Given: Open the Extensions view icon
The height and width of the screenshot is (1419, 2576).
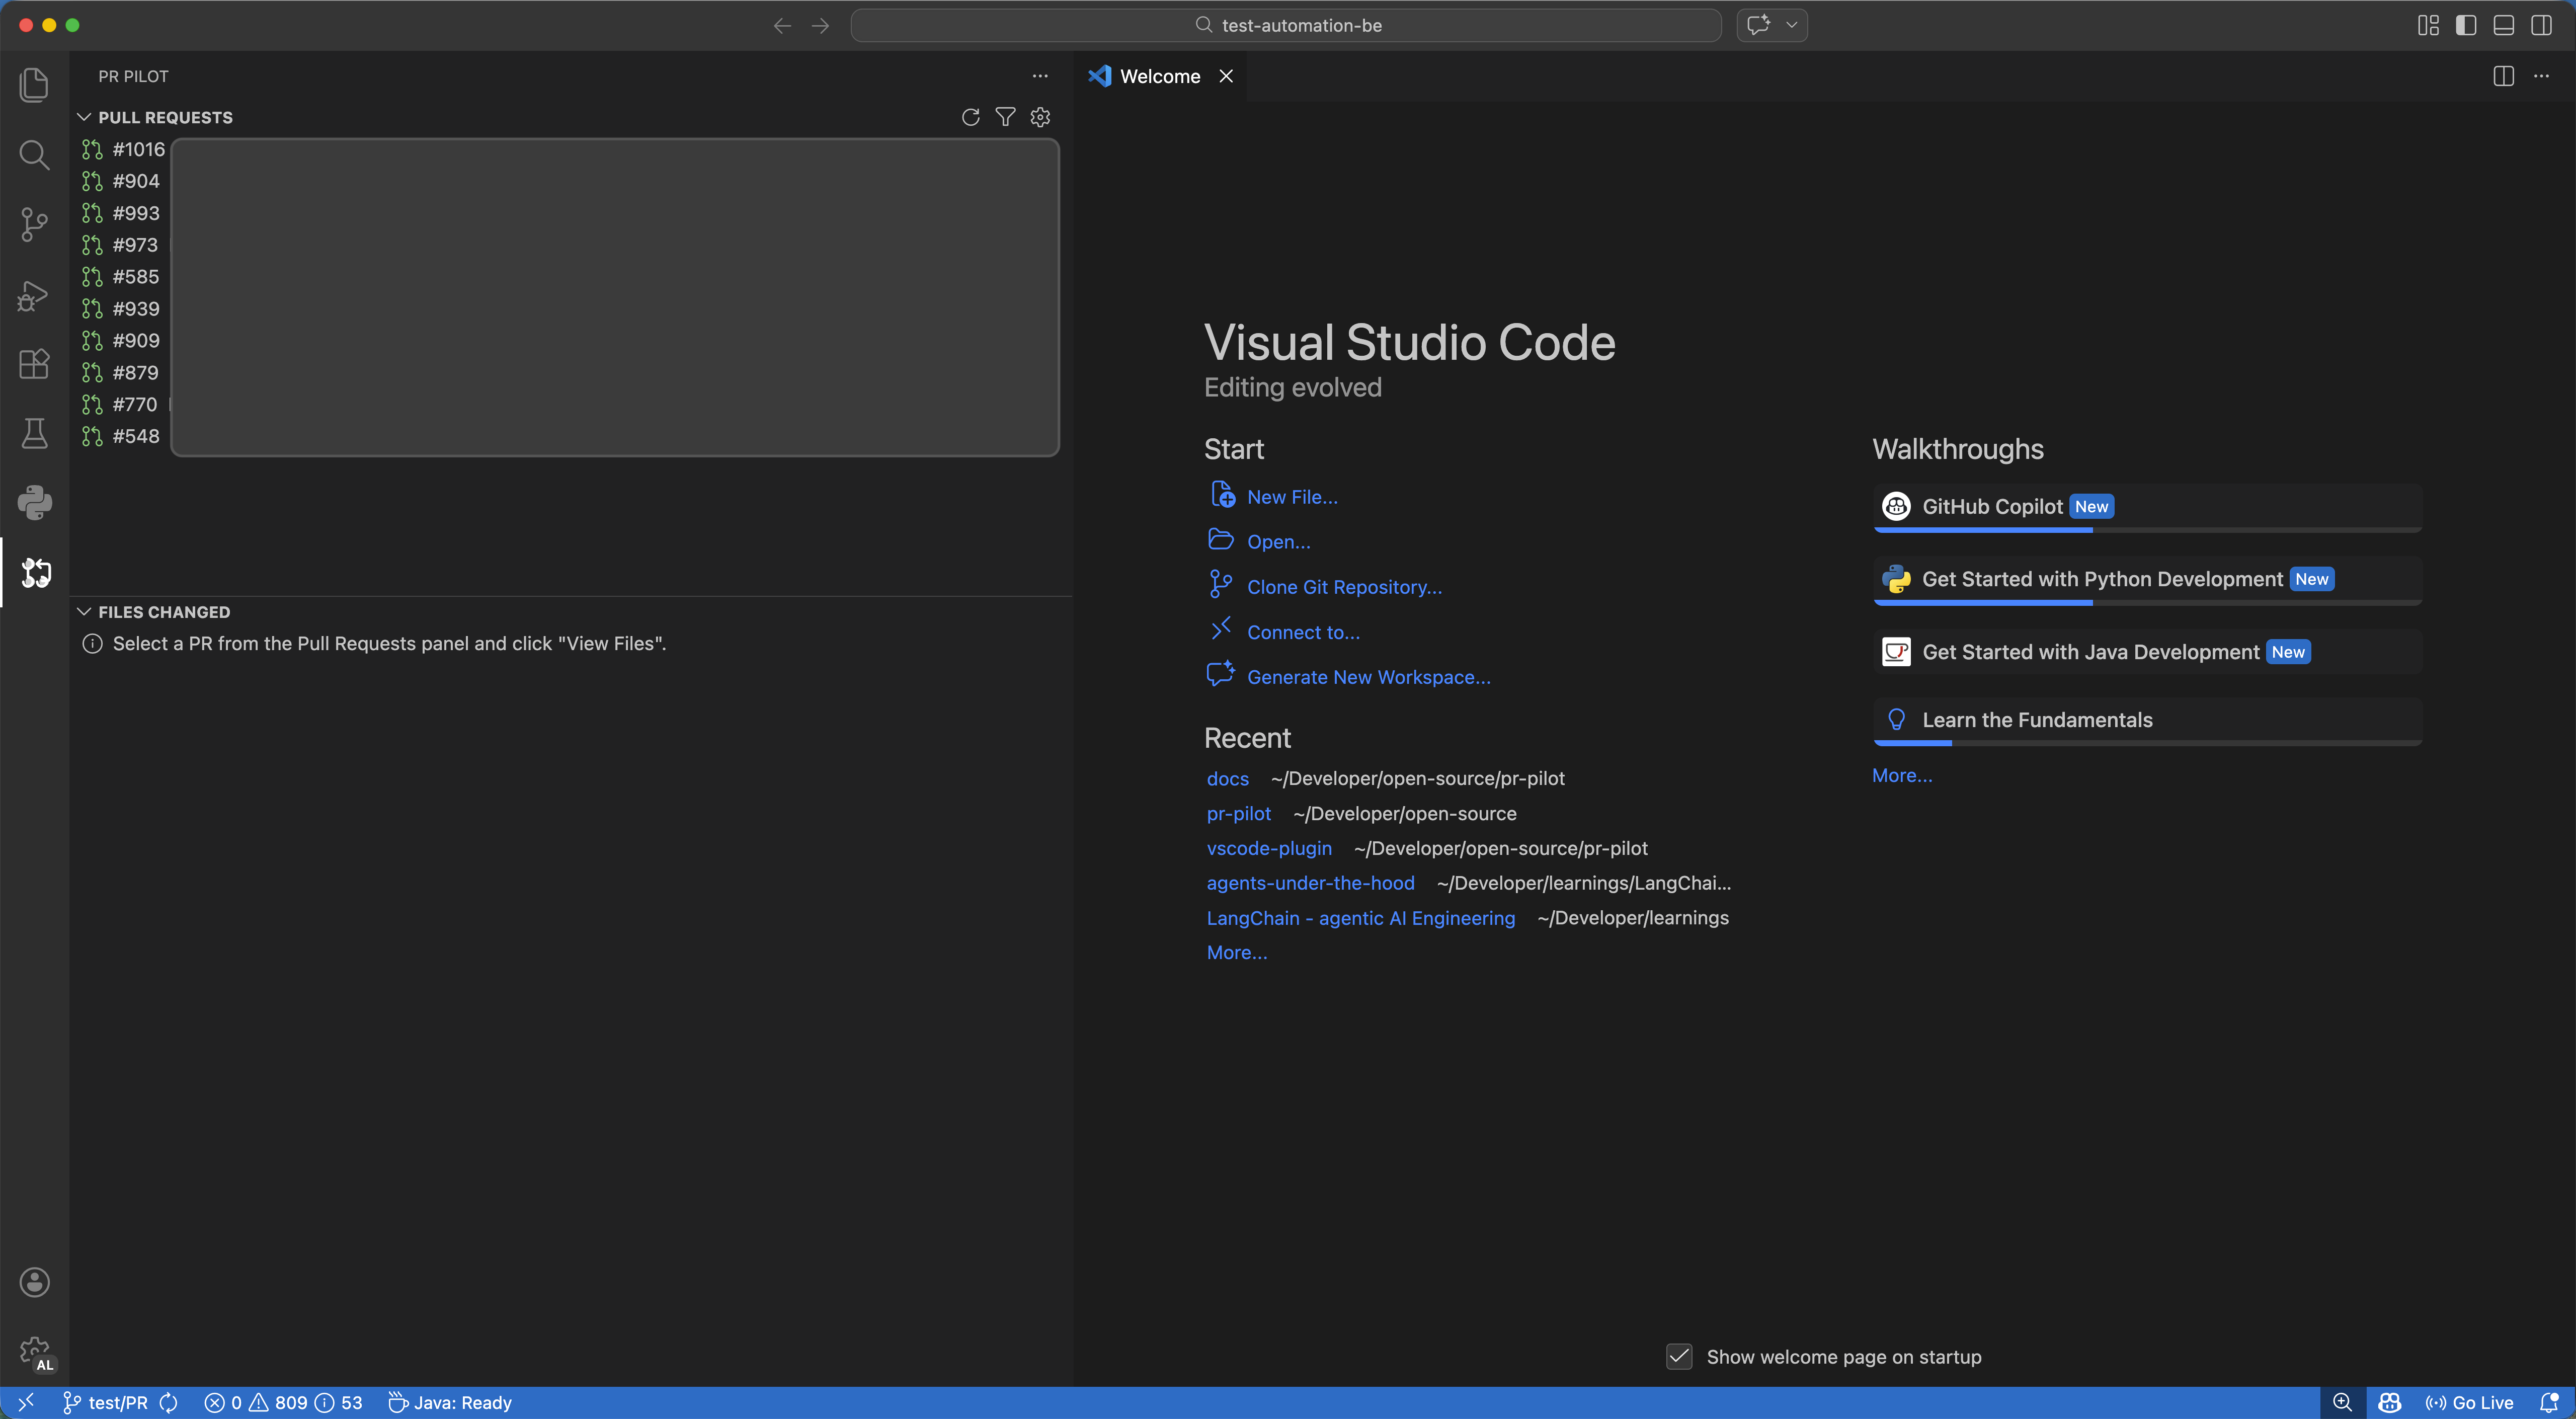Looking at the screenshot, I should 35,364.
